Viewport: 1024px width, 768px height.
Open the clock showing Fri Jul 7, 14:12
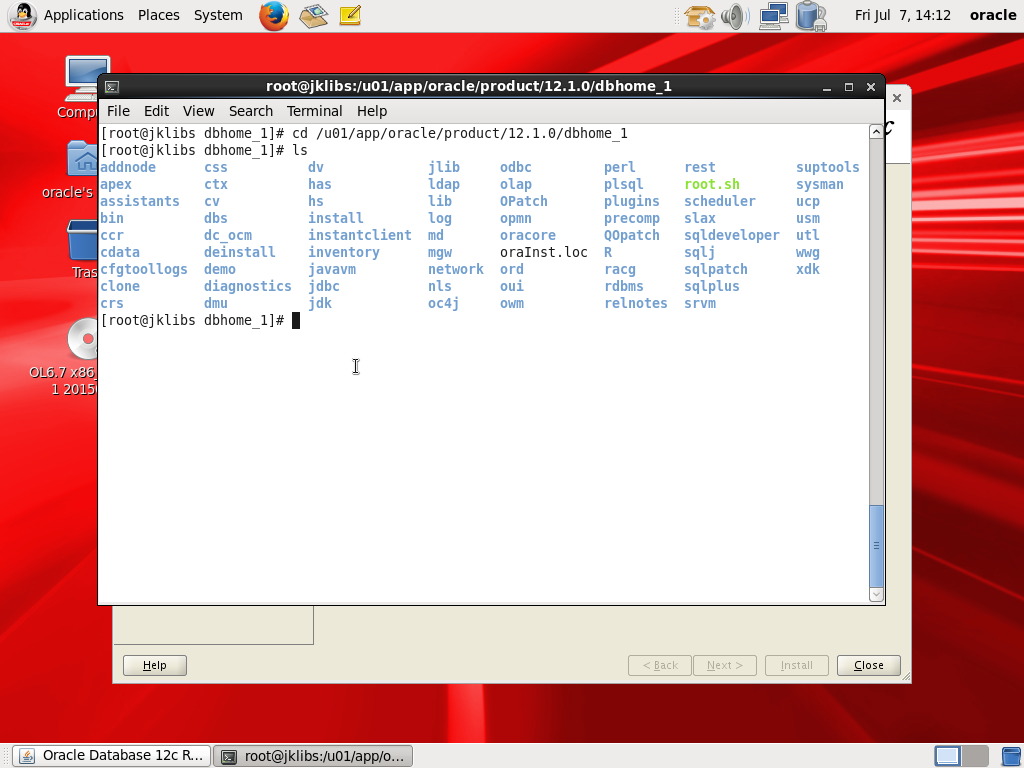903,15
